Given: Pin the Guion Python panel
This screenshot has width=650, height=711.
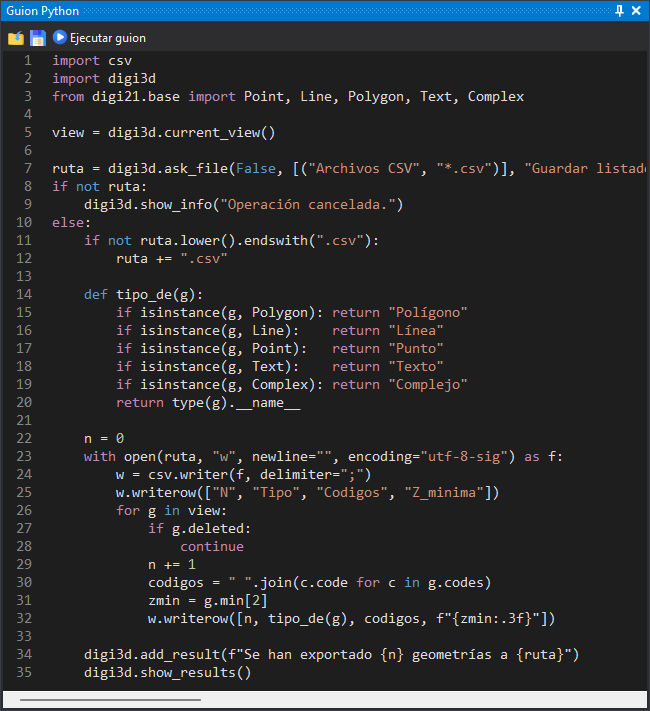Looking at the screenshot, I should pos(619,10).
